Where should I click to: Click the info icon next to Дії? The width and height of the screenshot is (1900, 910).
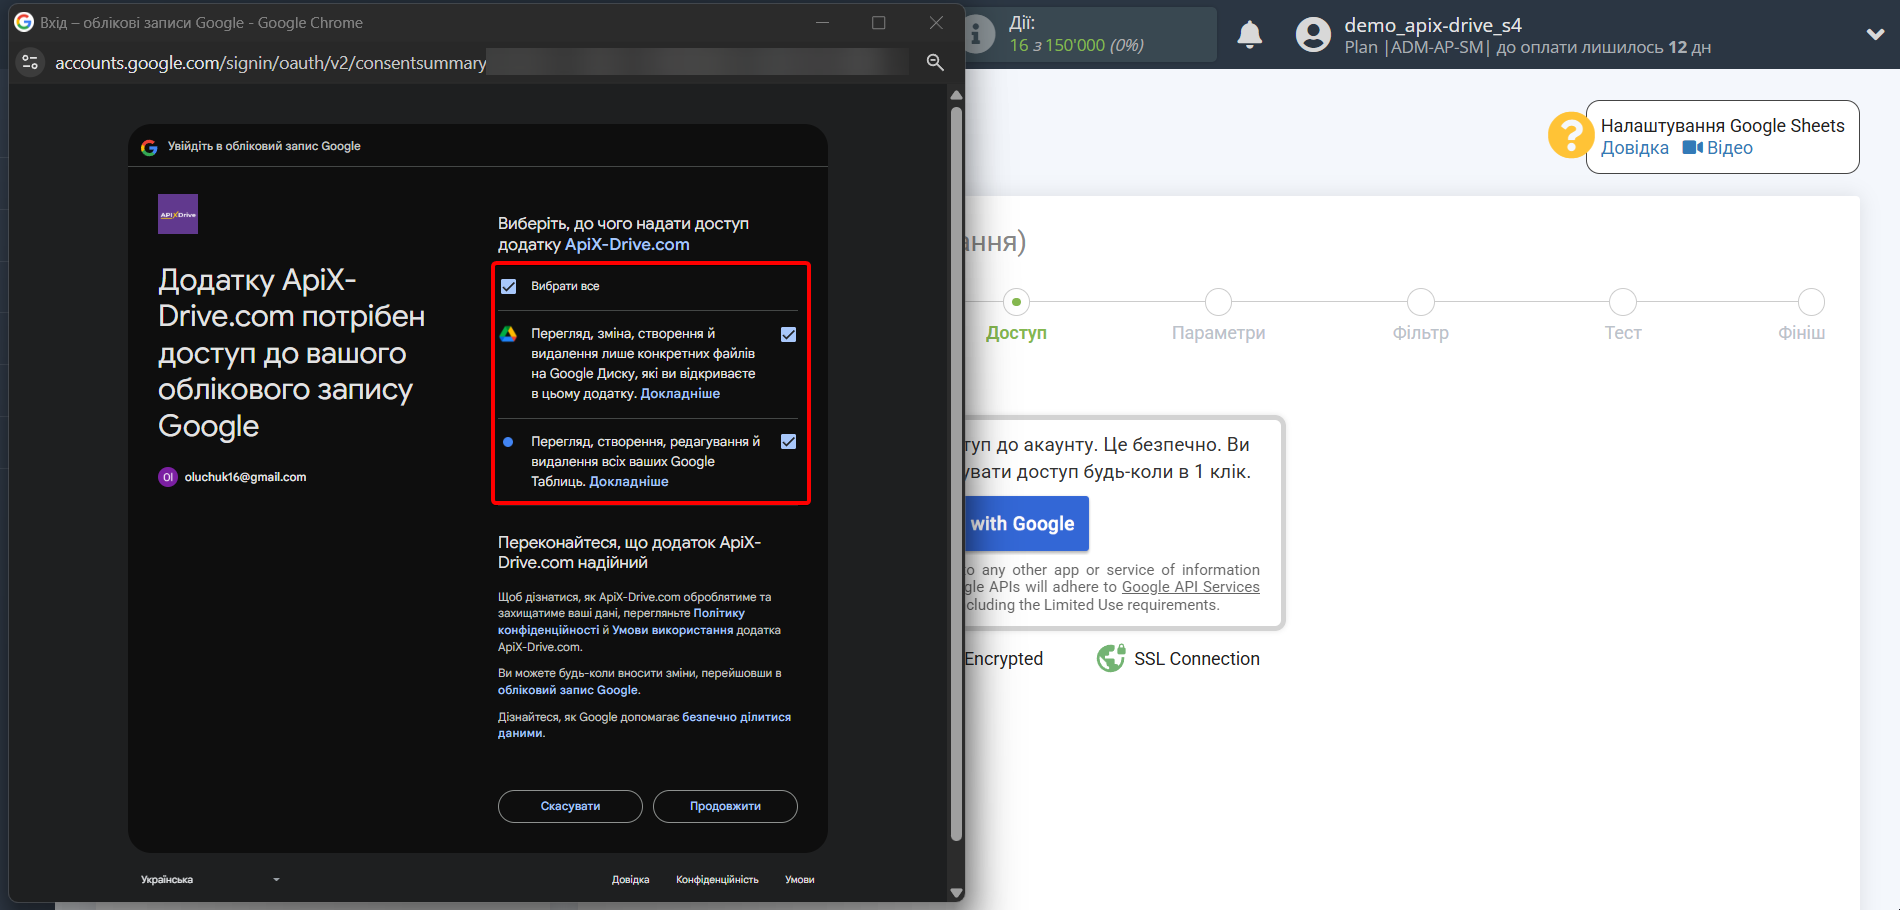pos(980,35)
